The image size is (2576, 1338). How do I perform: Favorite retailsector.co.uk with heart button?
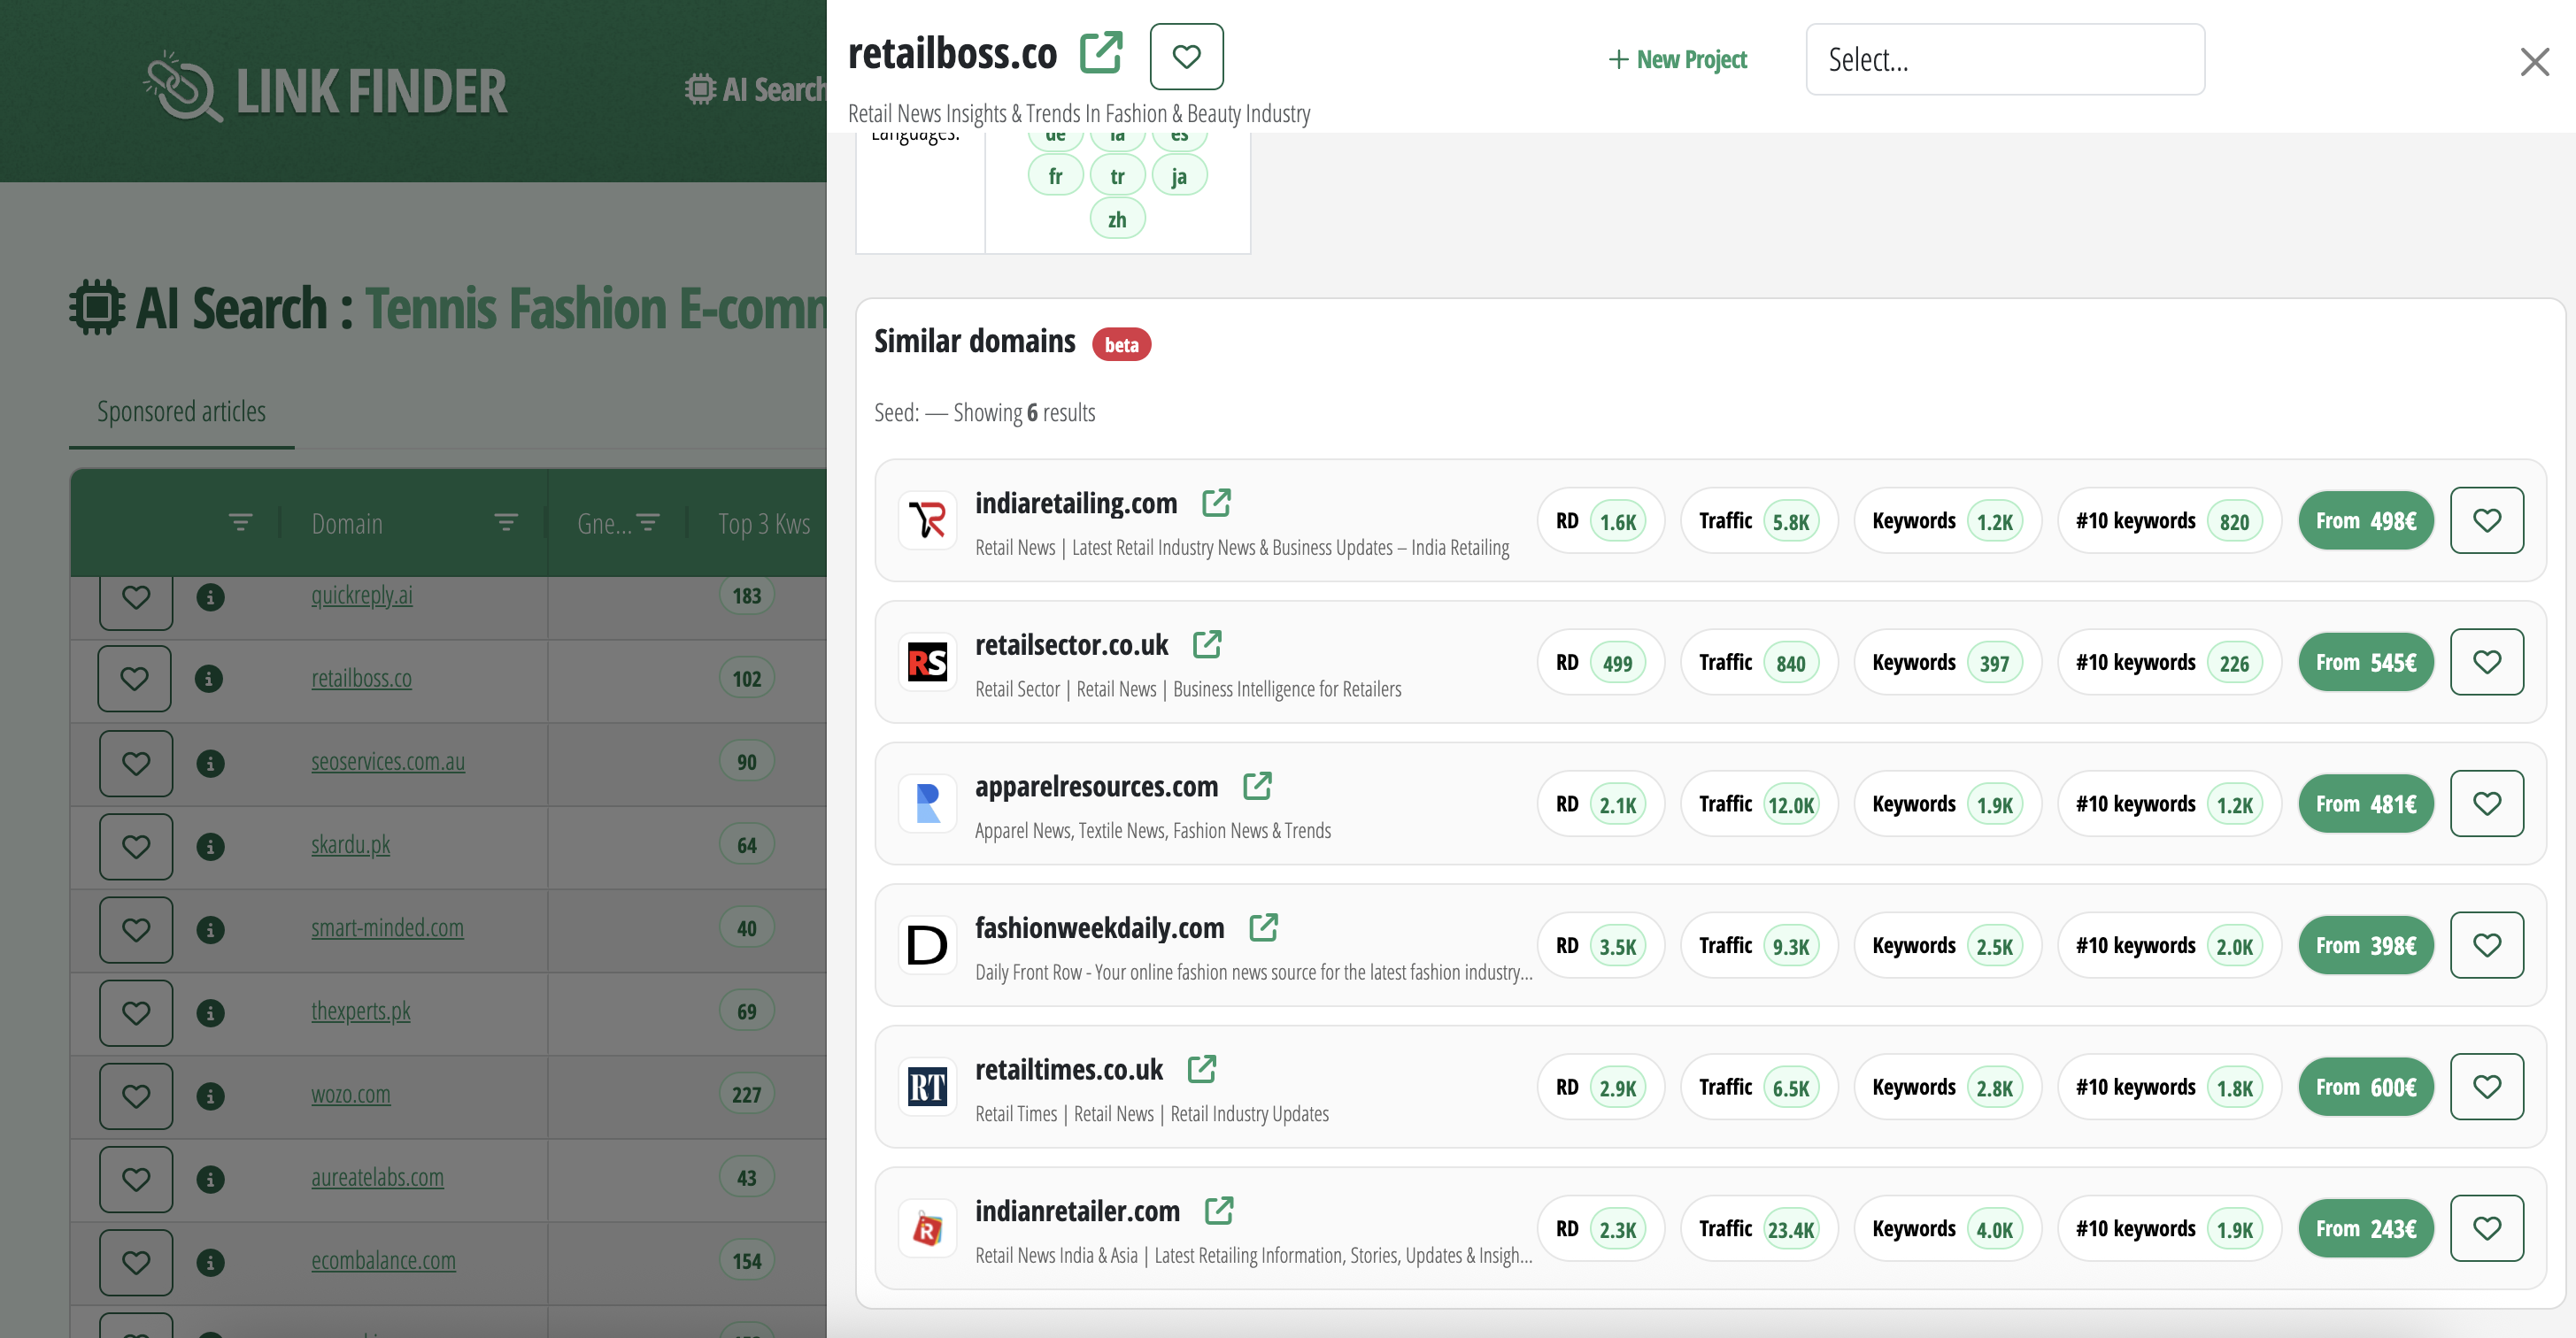[2486, 662]
